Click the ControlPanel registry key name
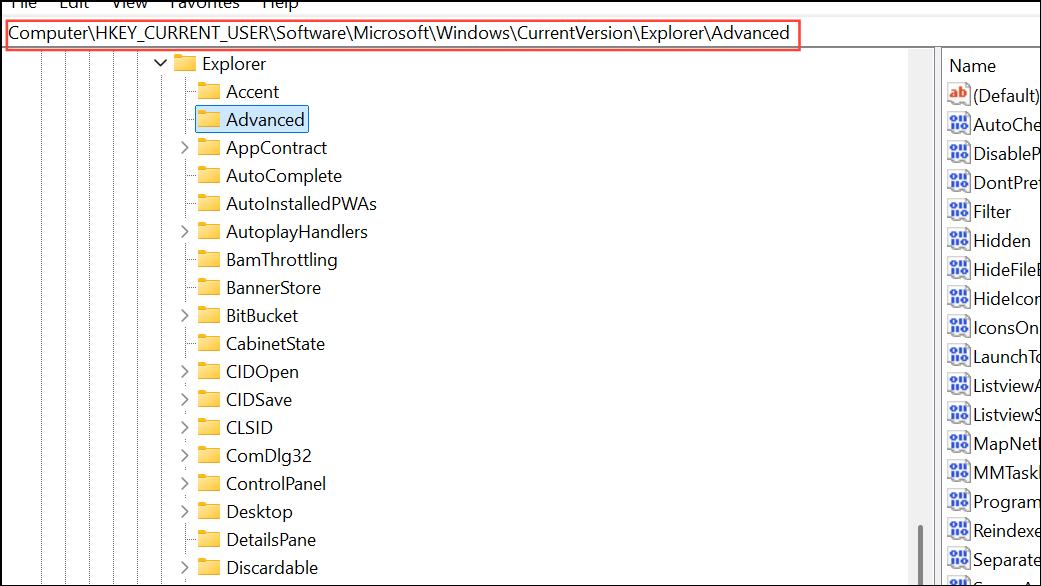The image size is (1041, 586). [275, 483]
